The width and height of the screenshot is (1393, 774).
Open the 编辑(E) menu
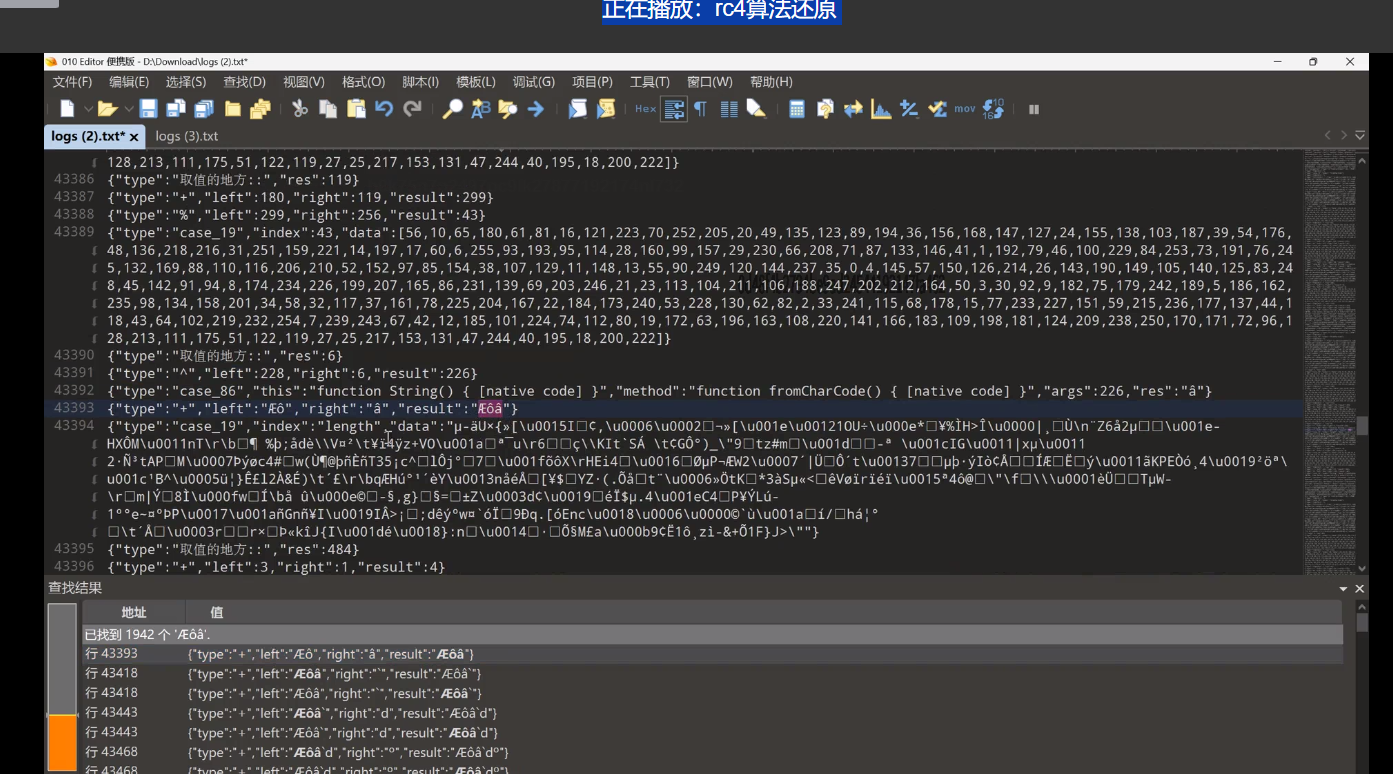pos(129,82)
